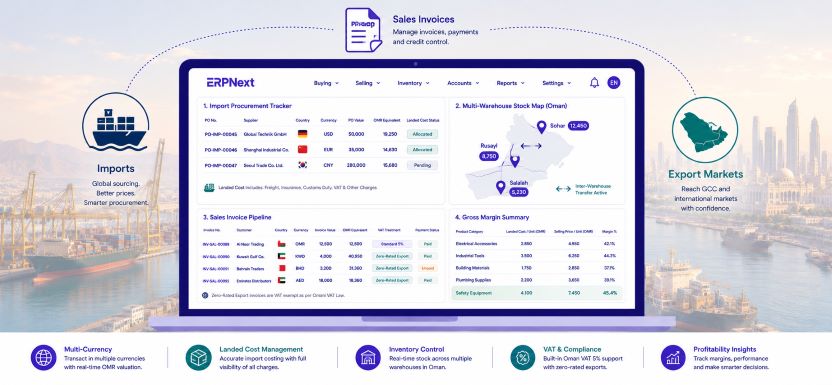Click the Gross Margin Summary heading
The width and height of the screenshot is (832, 385).
(492, 217)
